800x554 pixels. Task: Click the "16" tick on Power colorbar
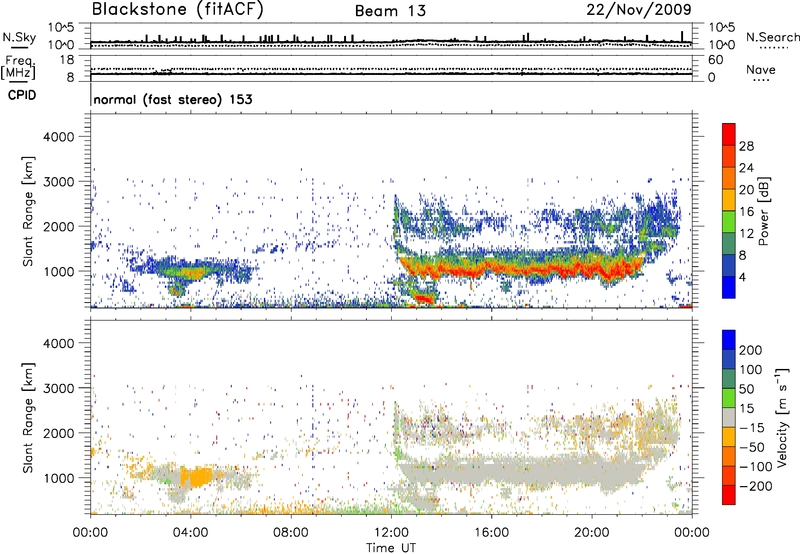(746, 212)
